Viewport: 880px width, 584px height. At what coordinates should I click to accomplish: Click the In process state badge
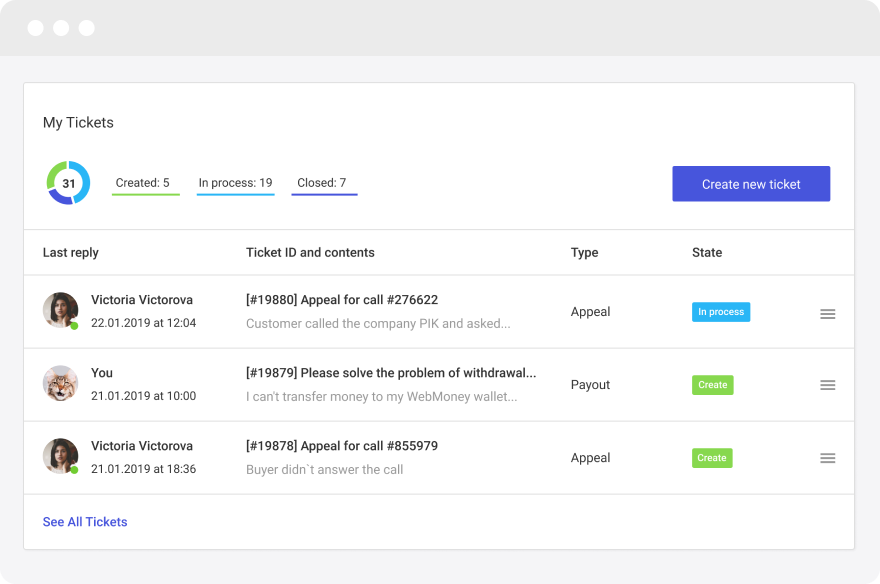720,312
